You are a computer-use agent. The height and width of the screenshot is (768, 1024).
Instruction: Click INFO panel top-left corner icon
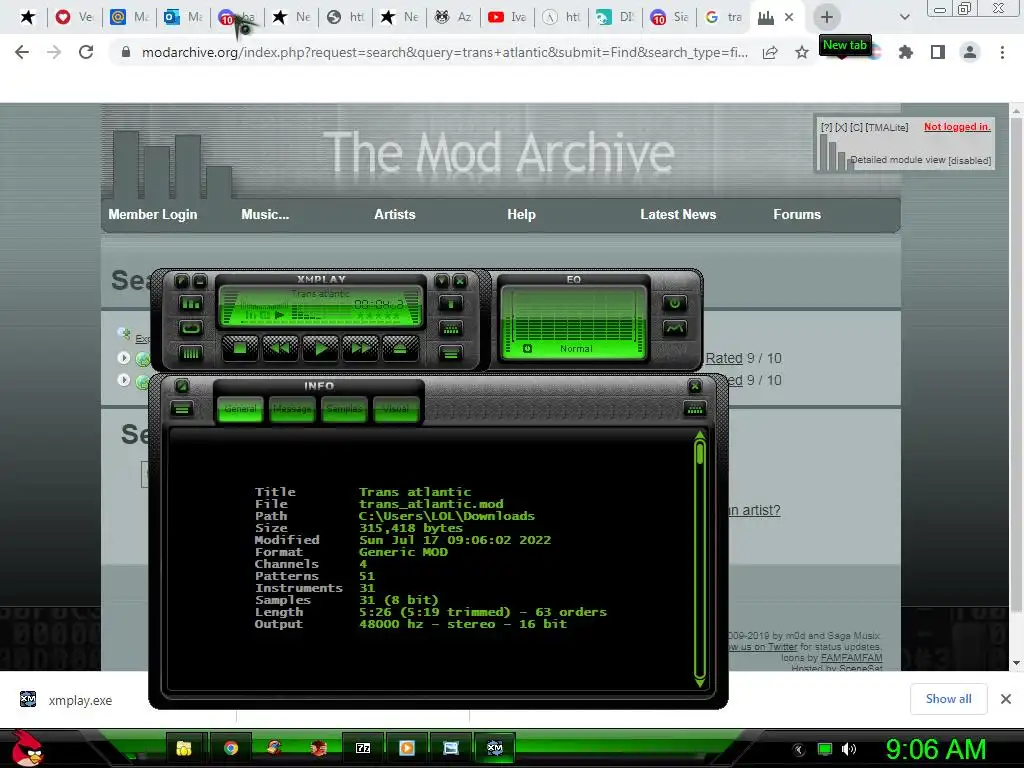[x=182, y=386]
